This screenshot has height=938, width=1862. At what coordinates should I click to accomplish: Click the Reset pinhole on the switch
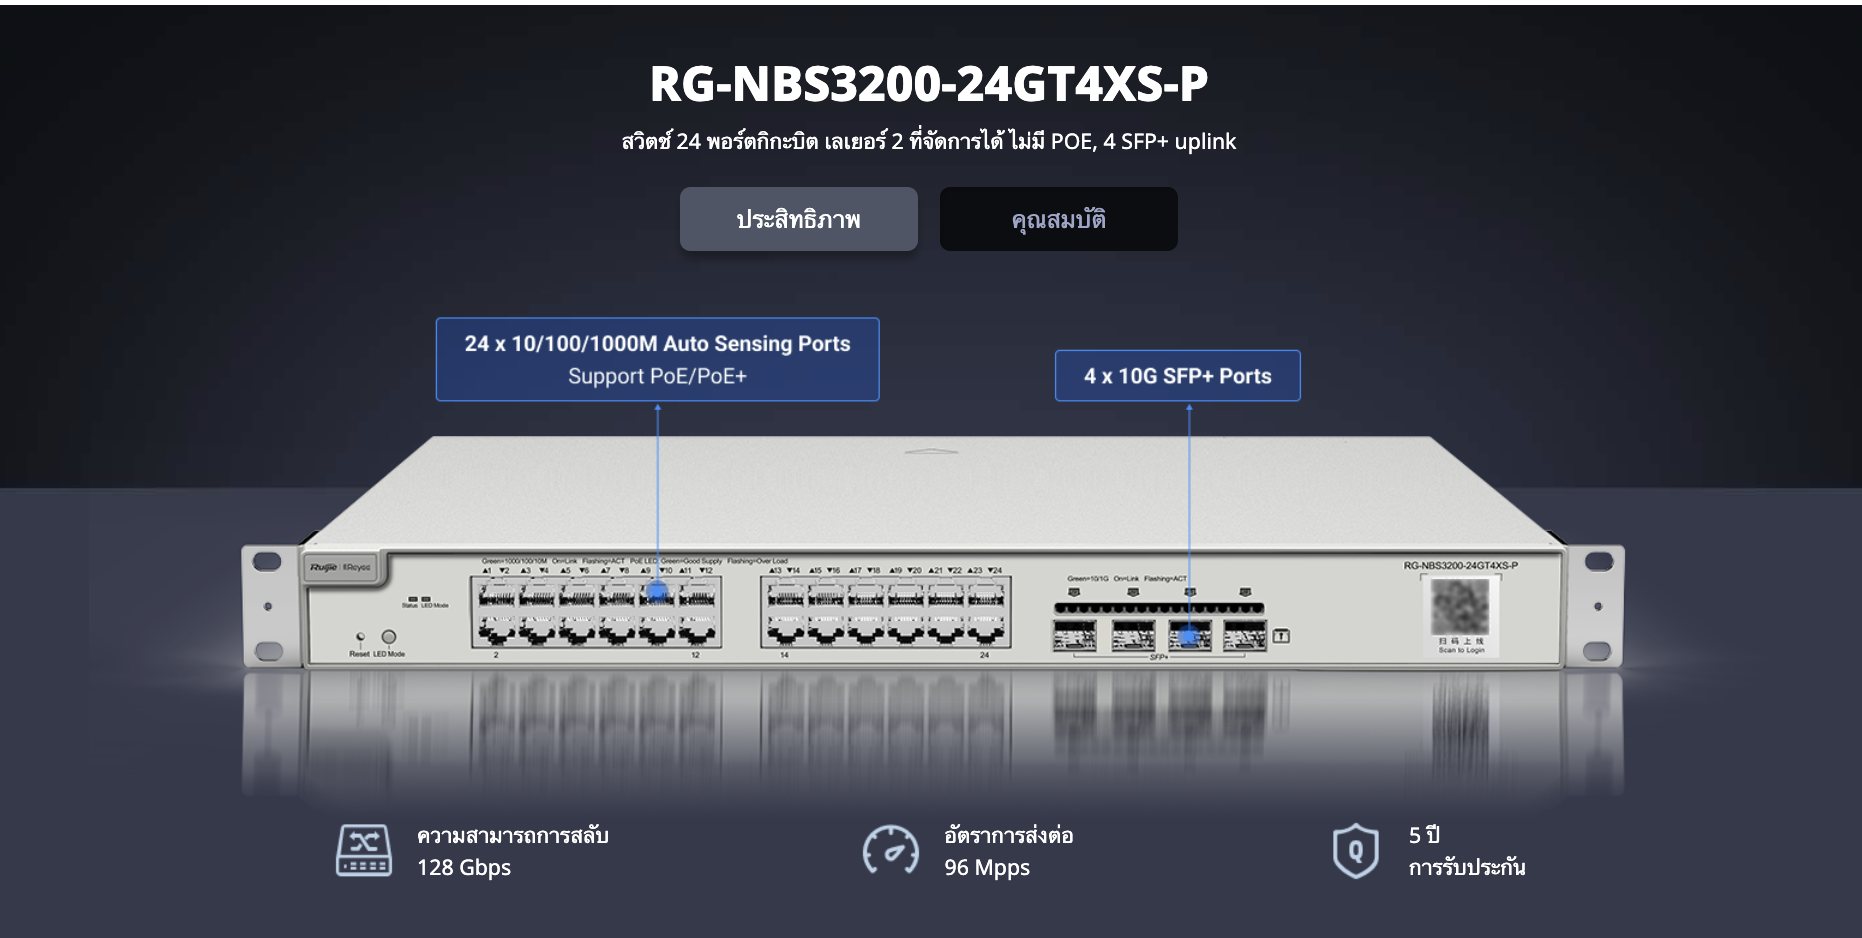tap(360, 637)
